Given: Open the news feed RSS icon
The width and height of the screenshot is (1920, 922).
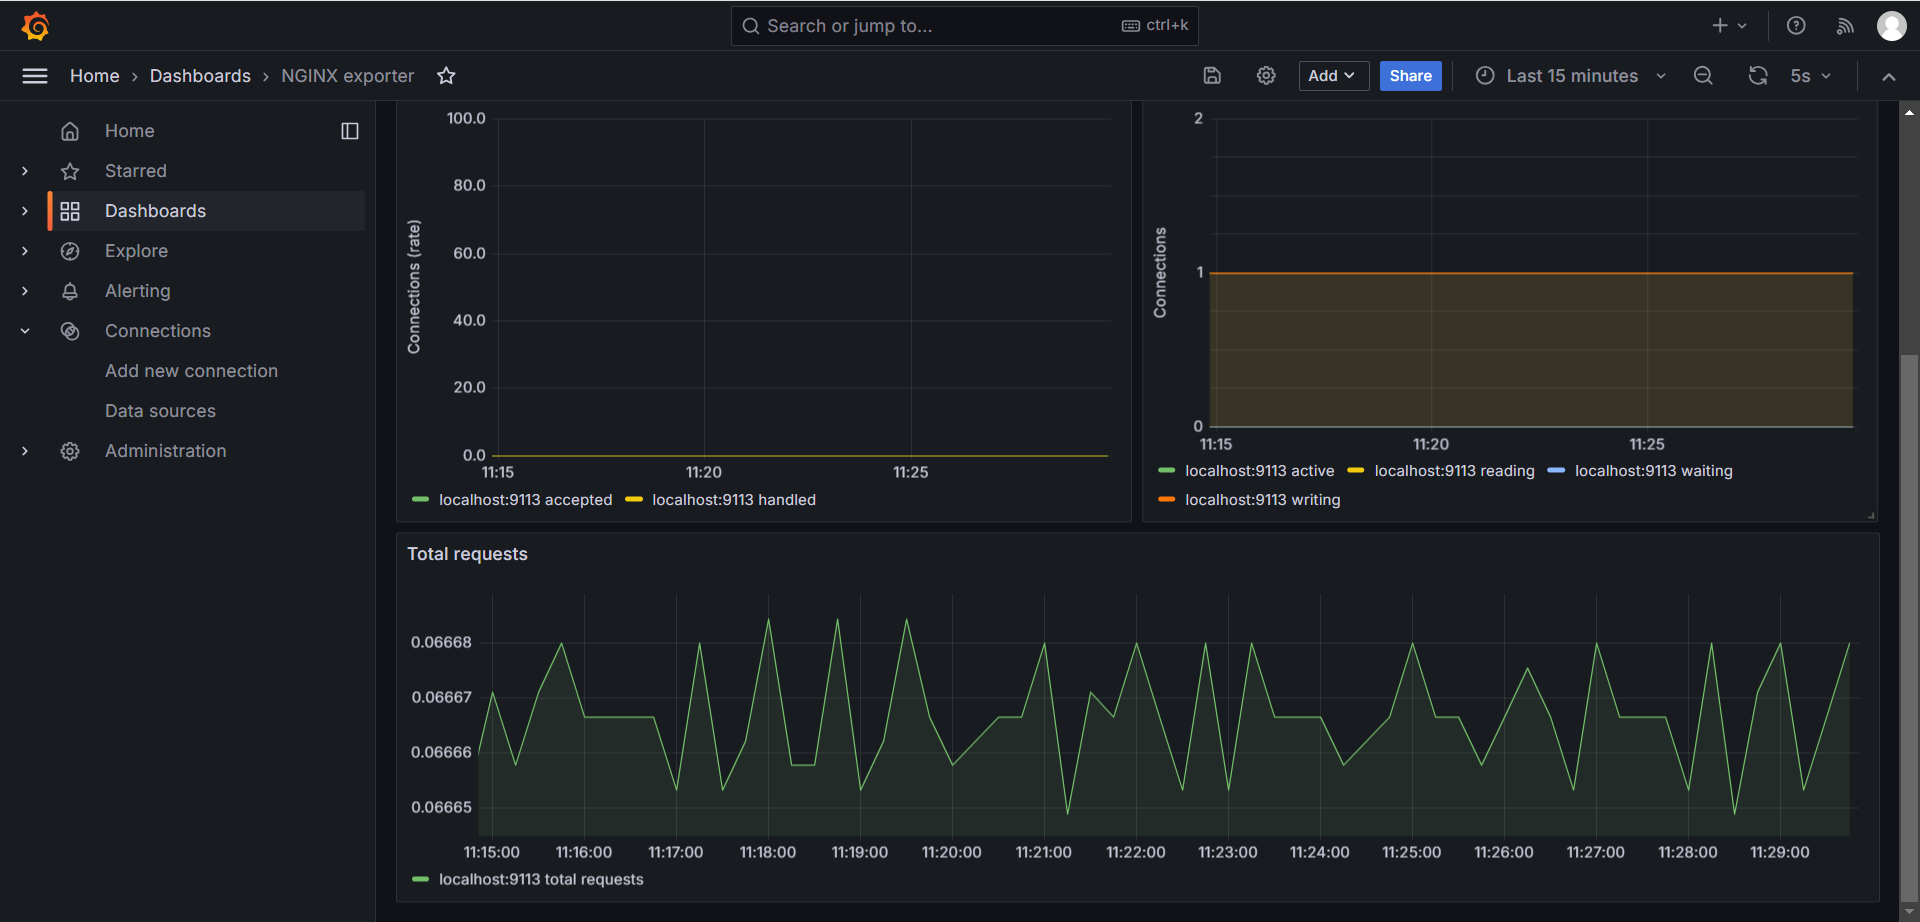Looking at the screenshot, I should 1845,26.
